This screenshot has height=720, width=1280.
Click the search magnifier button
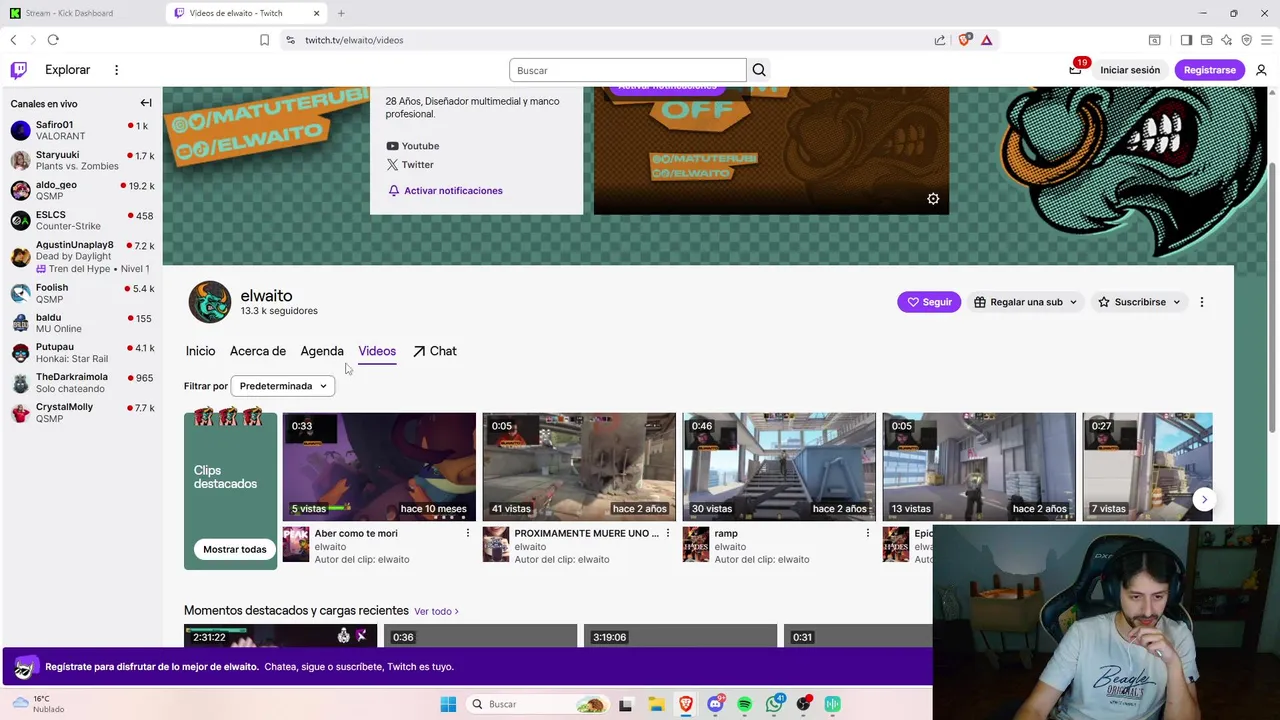pos(759,70)
